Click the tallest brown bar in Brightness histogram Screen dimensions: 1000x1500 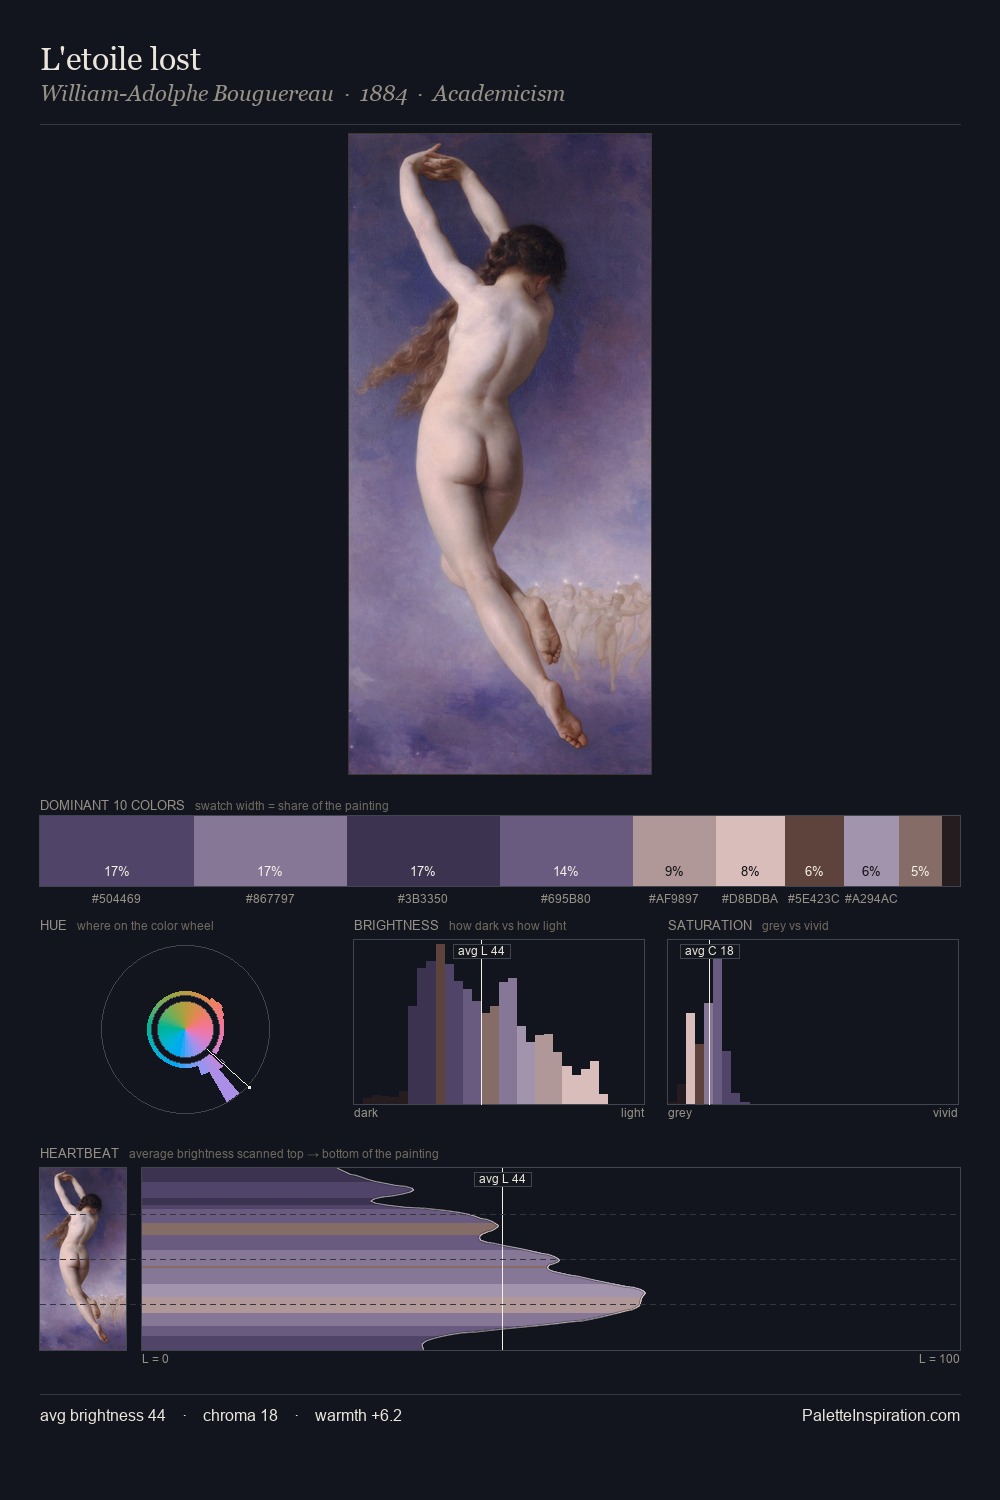click(440, 1024)
